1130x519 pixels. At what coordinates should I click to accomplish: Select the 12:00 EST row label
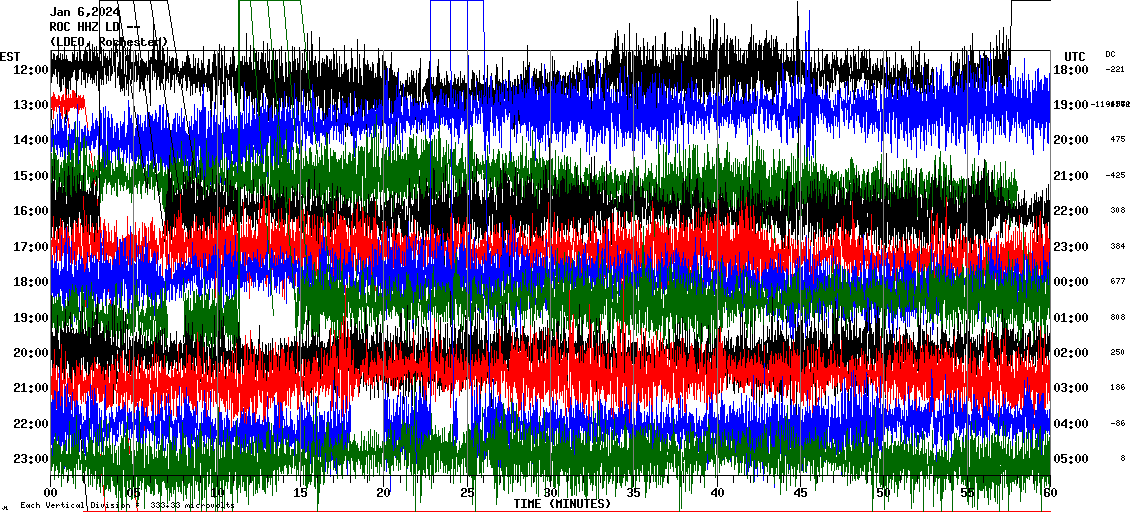point(30,70)
